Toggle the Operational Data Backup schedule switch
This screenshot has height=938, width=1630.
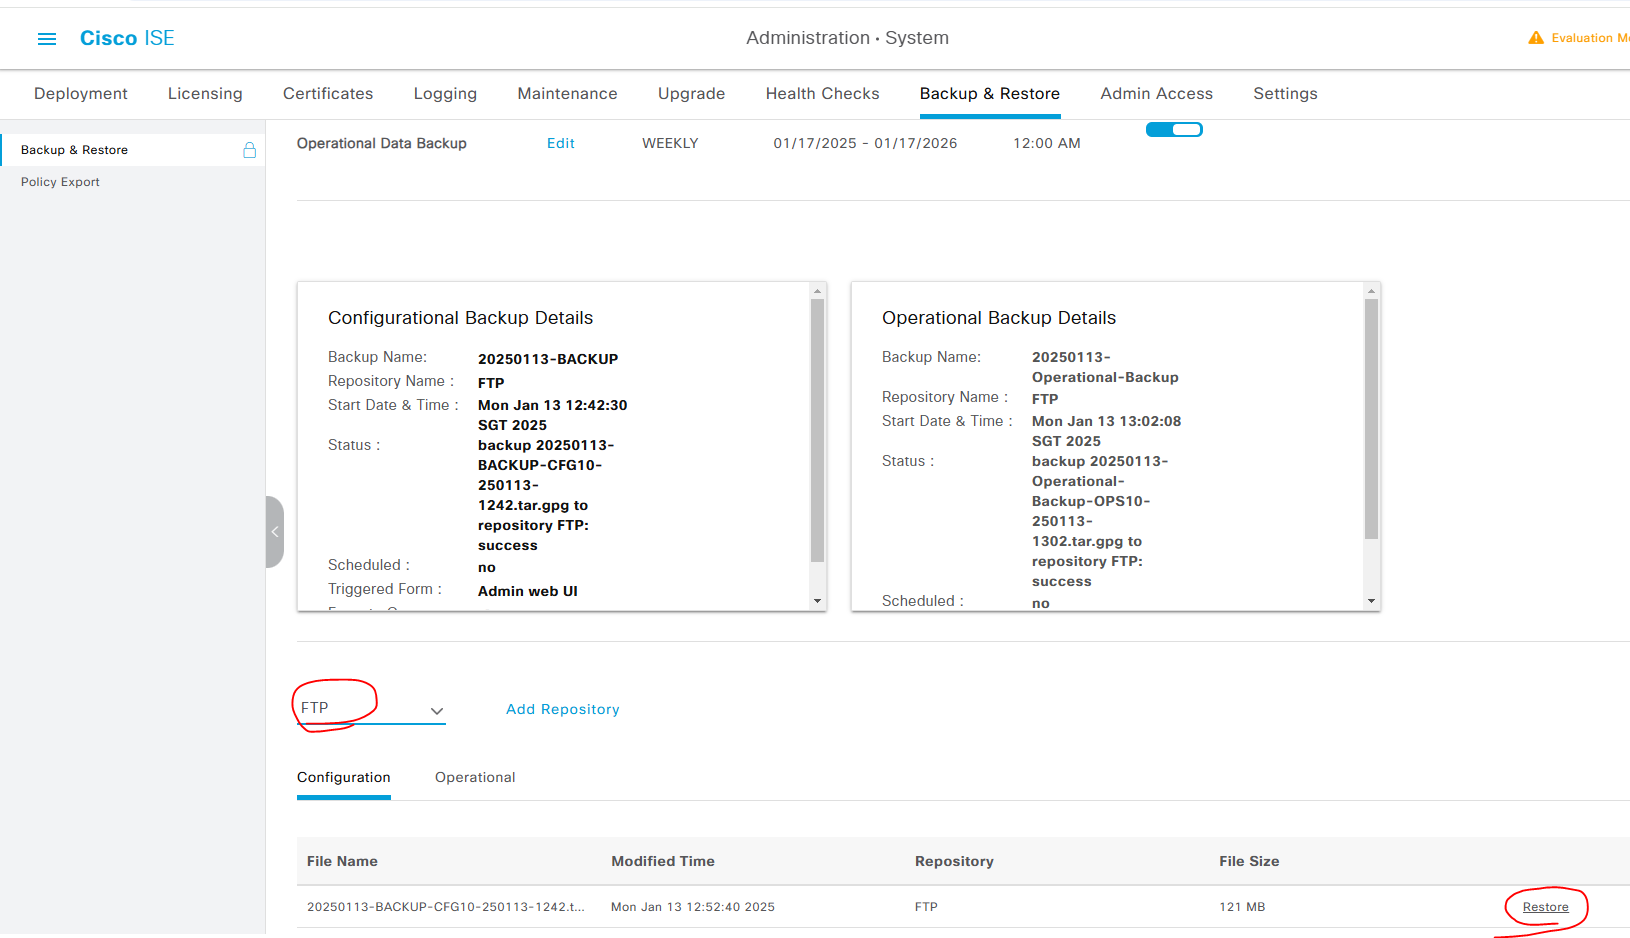(x=1174, y=129)
